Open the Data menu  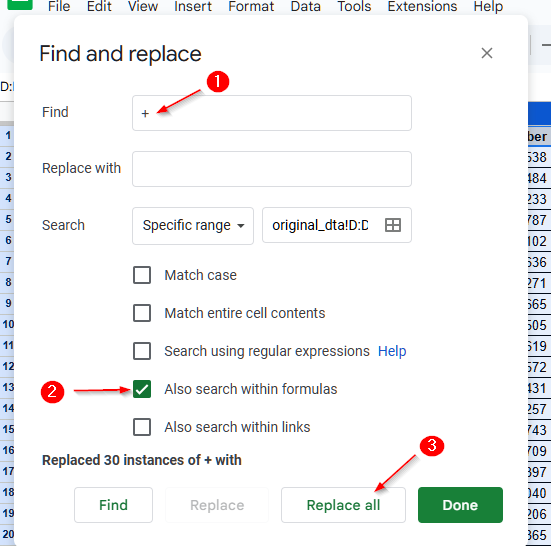tap(305, 6)
